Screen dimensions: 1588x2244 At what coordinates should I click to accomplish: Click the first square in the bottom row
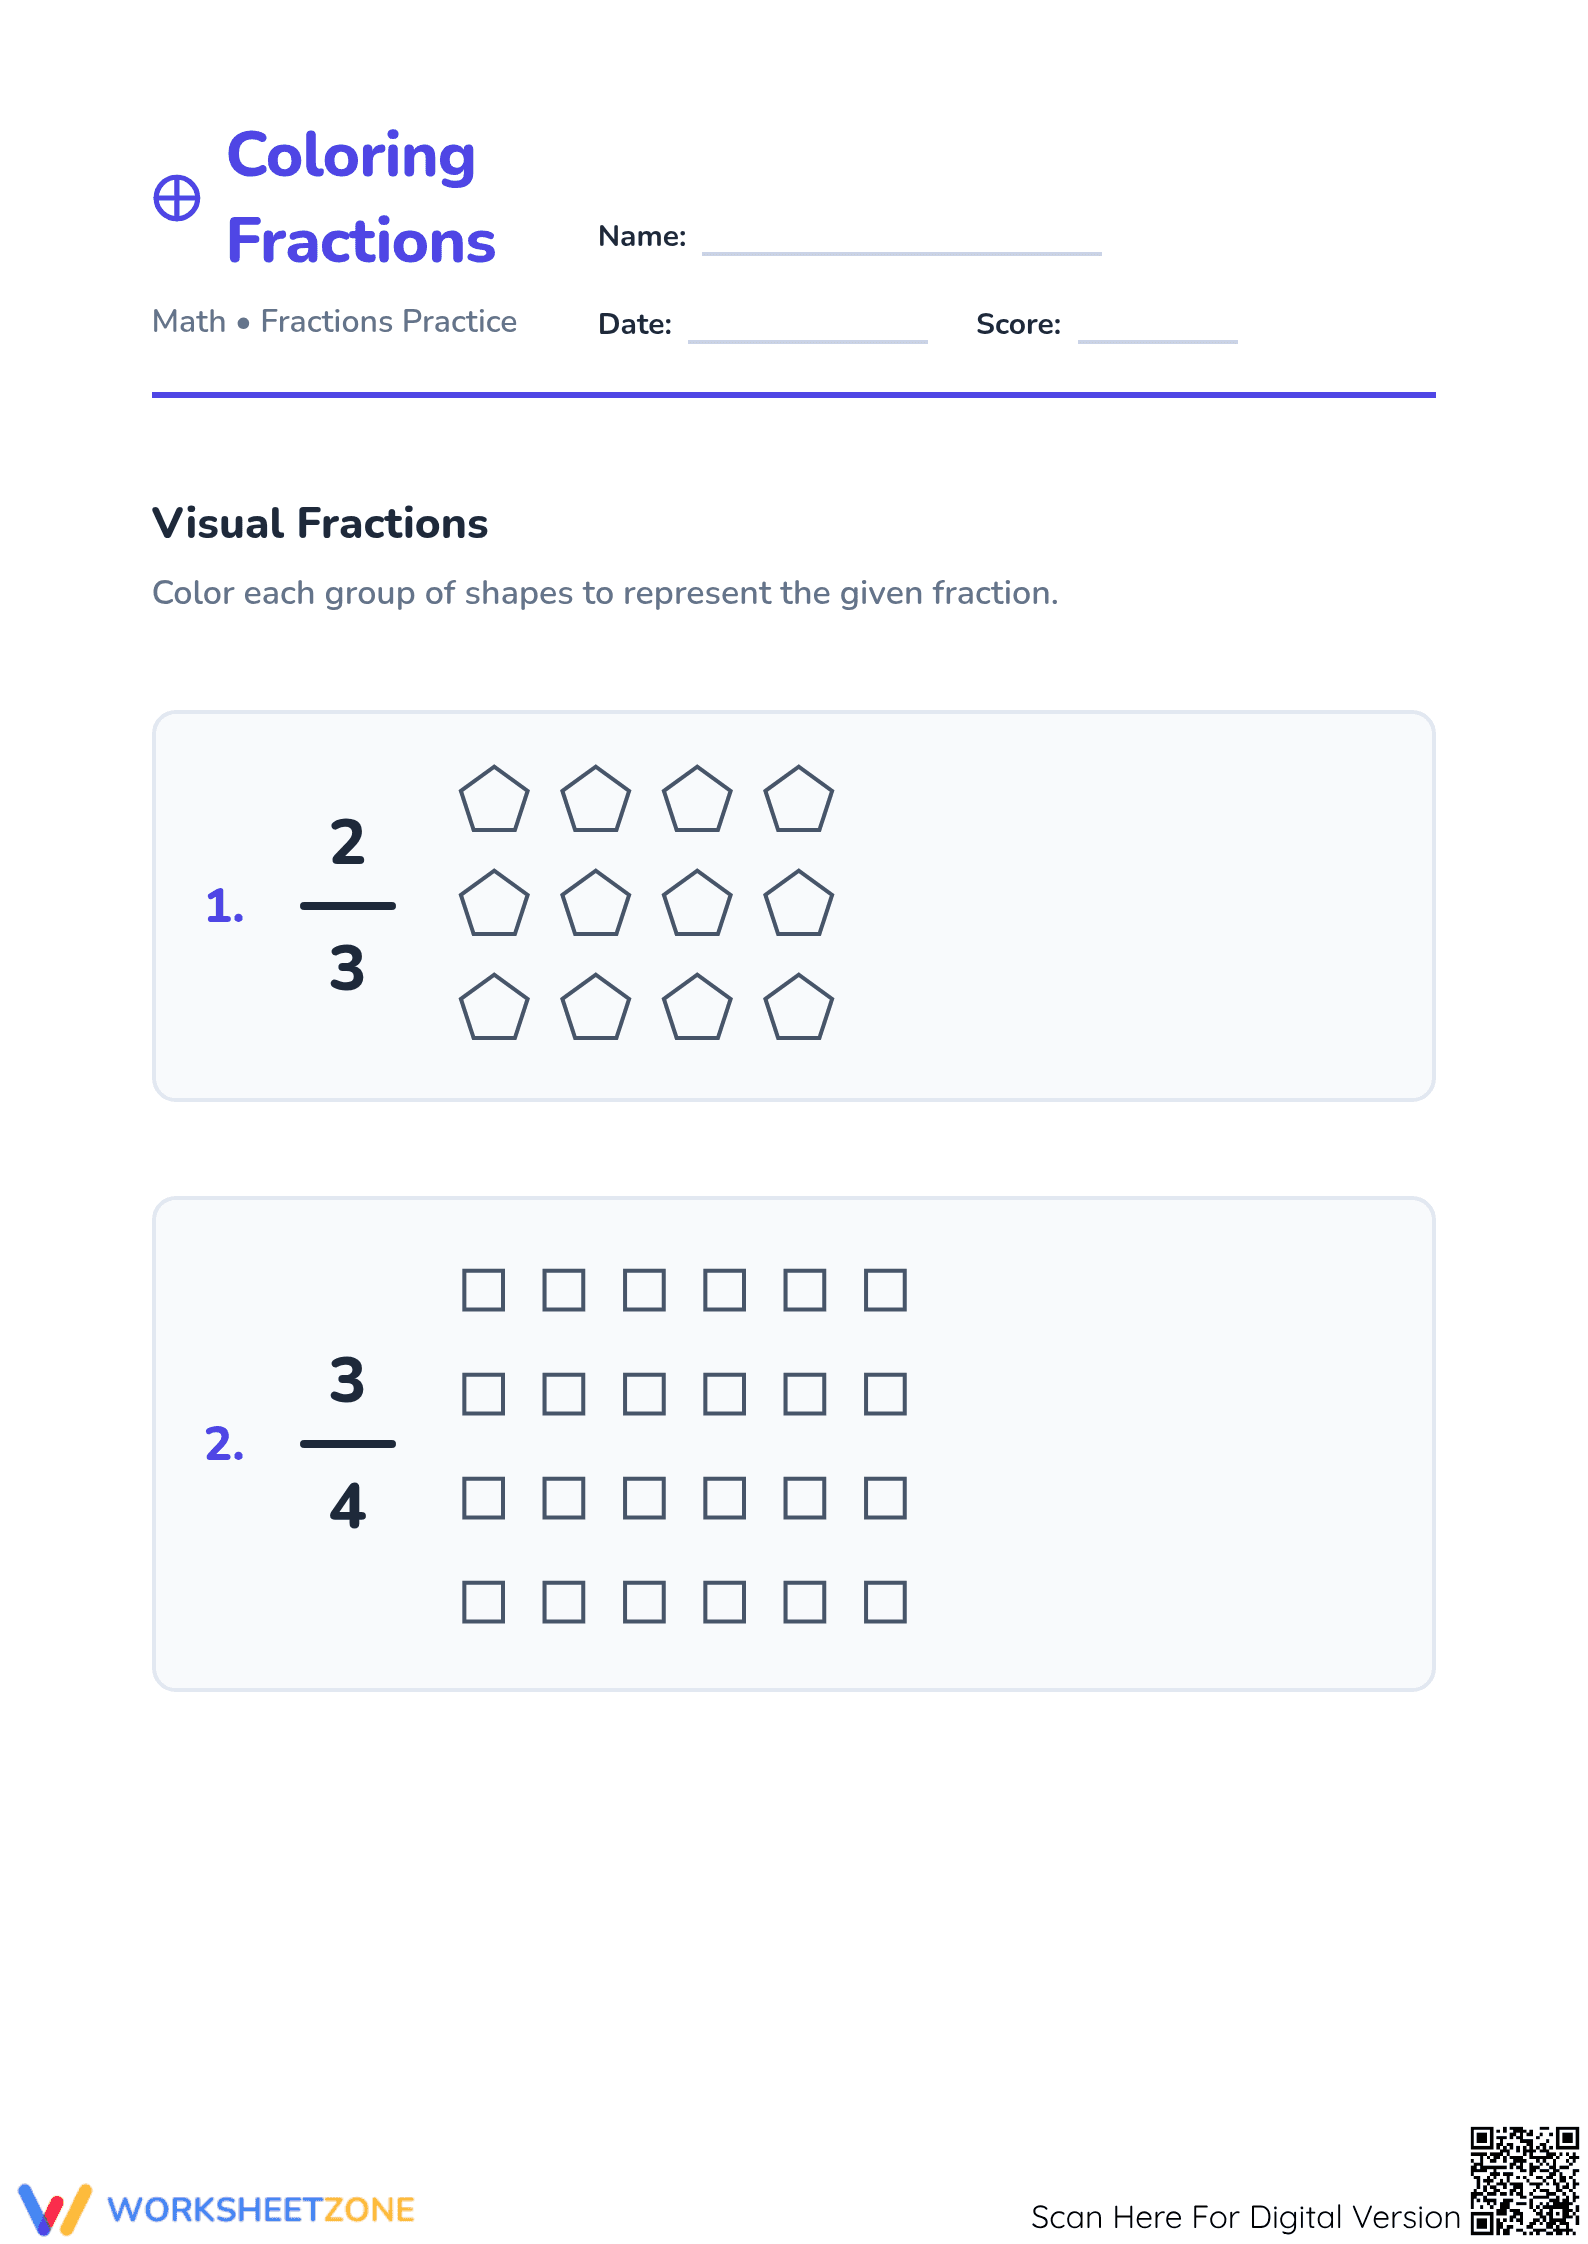pyautogui.click(x=484, y=1602)
